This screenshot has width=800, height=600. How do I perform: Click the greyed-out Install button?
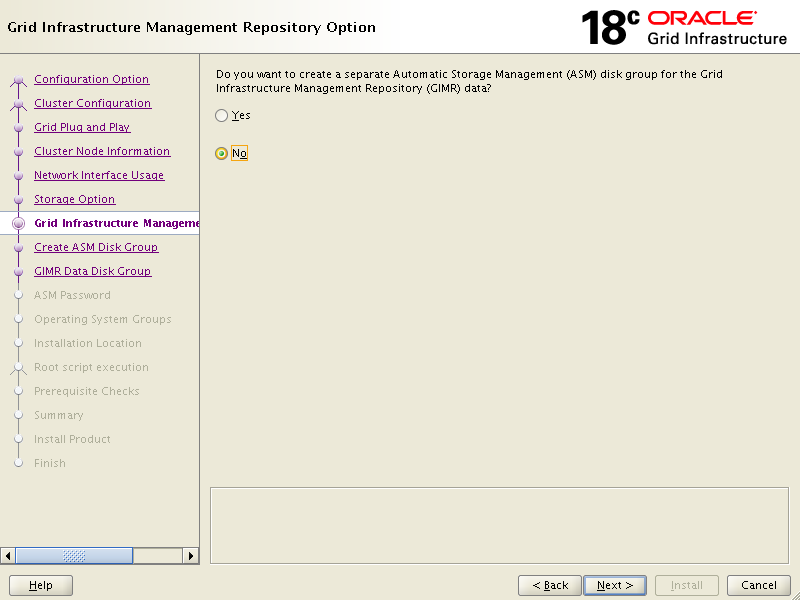687,585
